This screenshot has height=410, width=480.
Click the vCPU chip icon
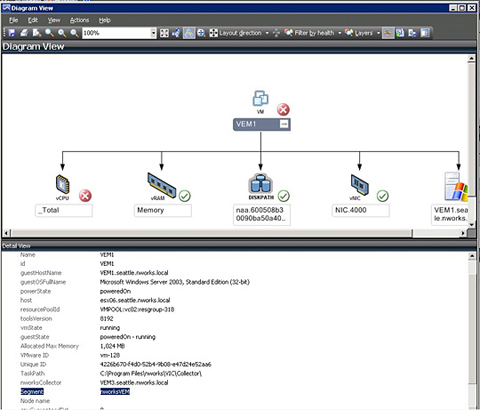[63, 184]
